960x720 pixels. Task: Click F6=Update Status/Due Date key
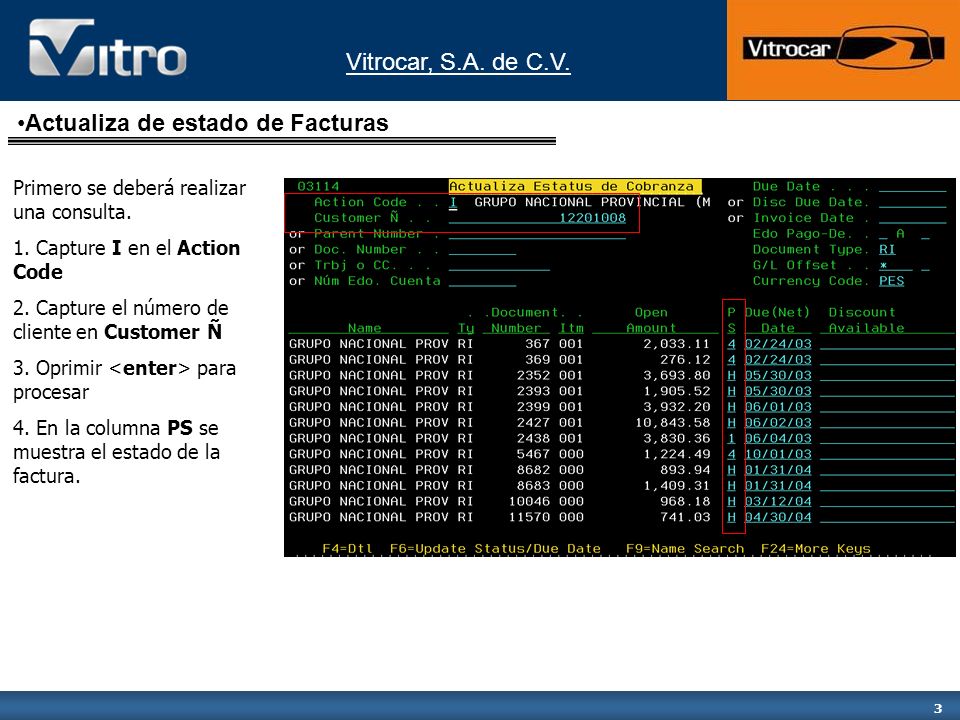pos(495,549)
